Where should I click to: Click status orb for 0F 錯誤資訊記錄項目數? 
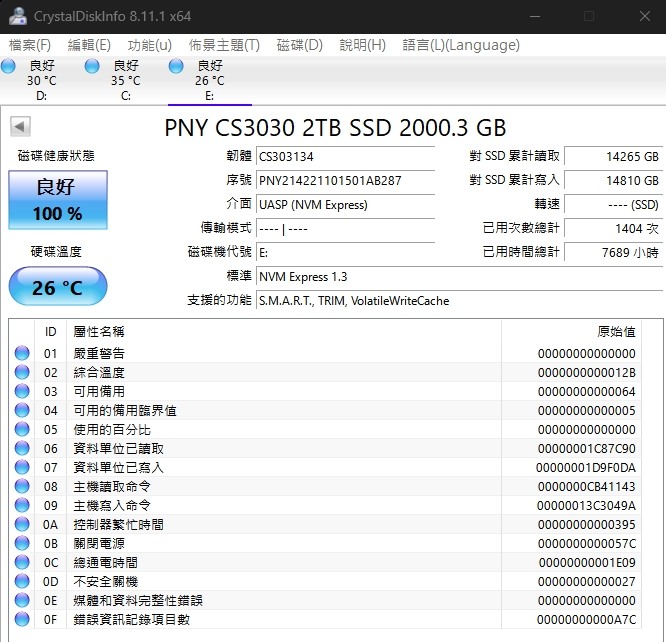22,619
